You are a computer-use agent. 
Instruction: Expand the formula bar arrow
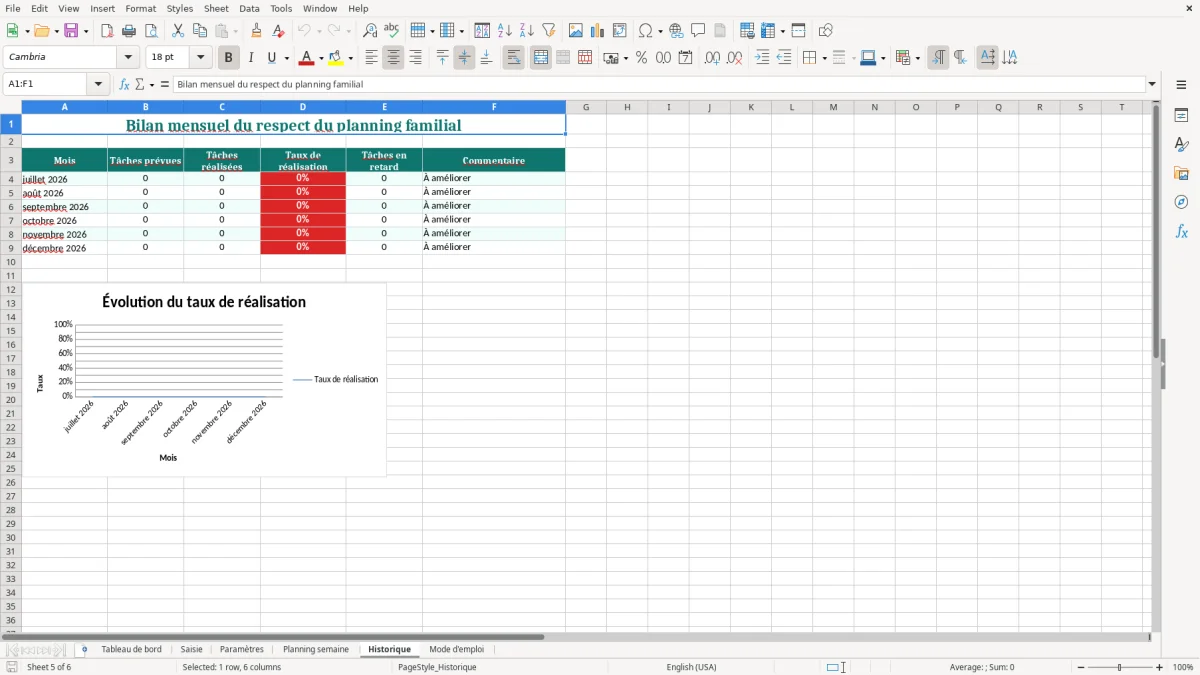[x=1152, y=85]
